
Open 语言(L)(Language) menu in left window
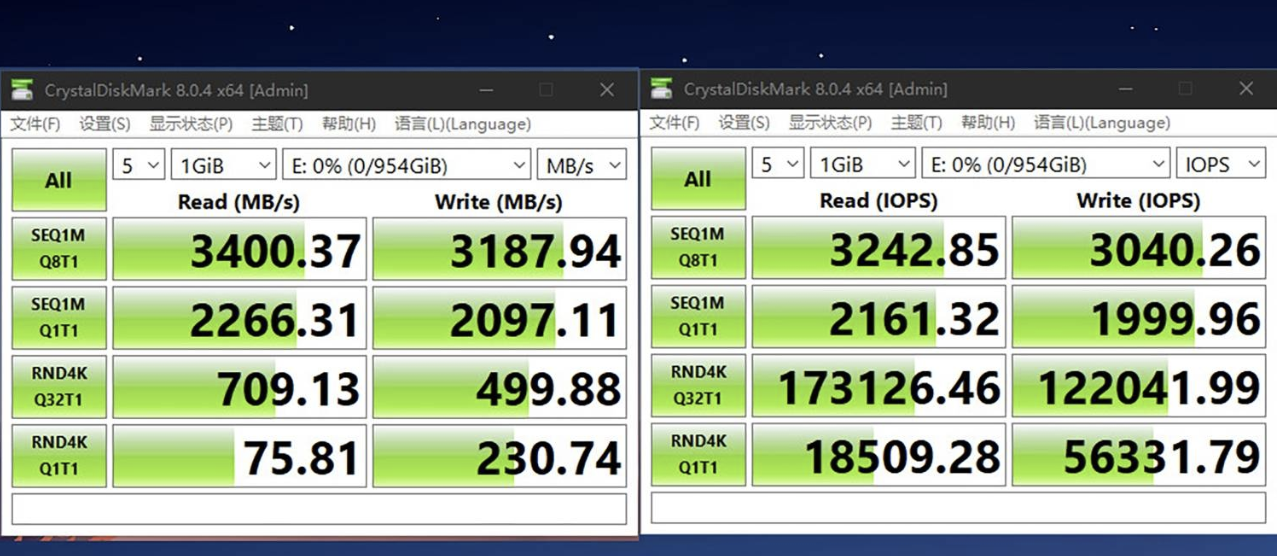tap(463, 124)
